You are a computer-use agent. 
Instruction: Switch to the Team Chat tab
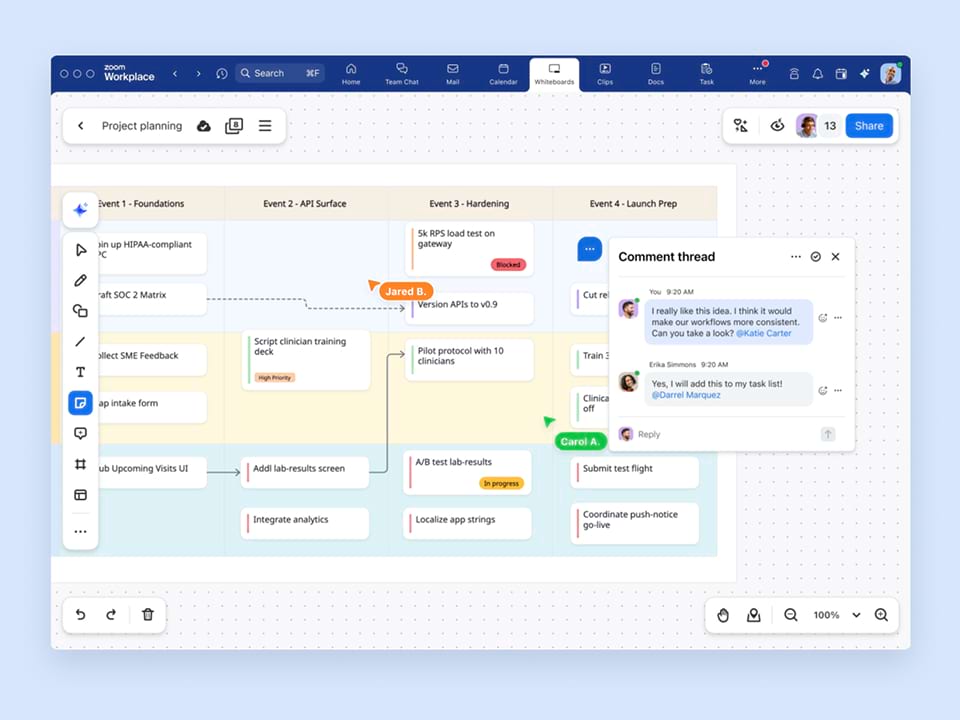pos(402,73)
